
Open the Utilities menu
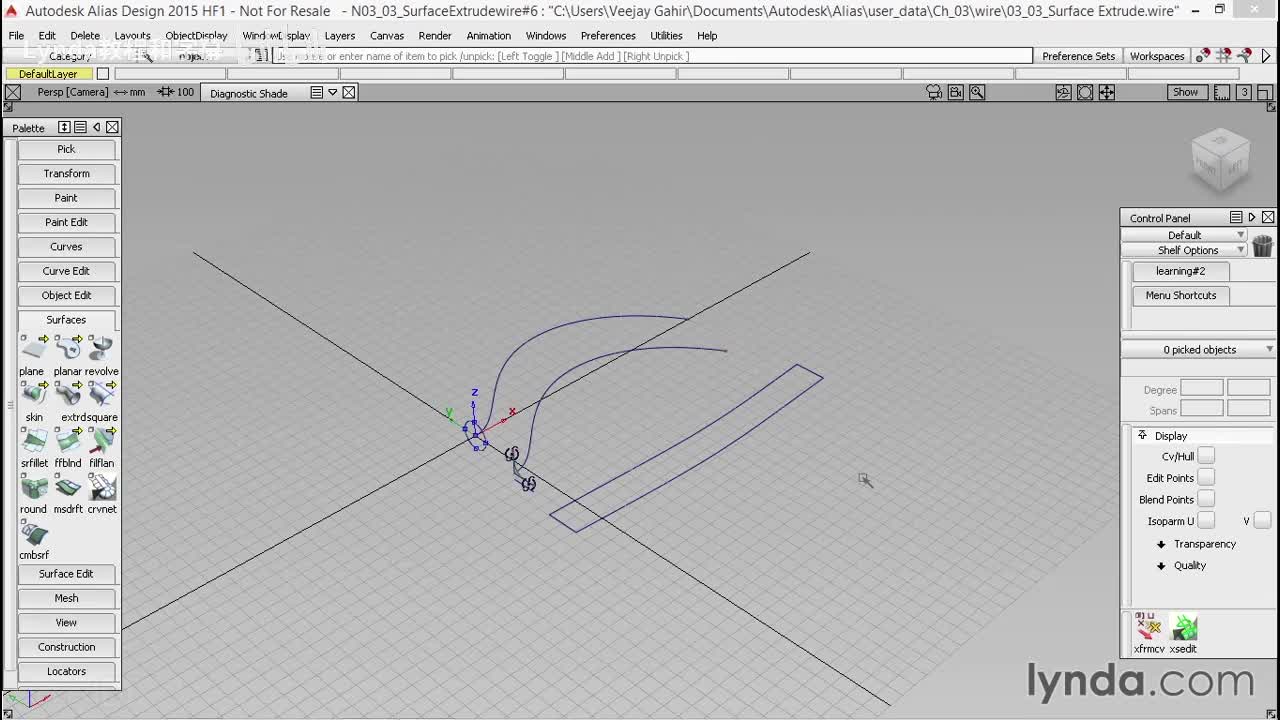666,35
